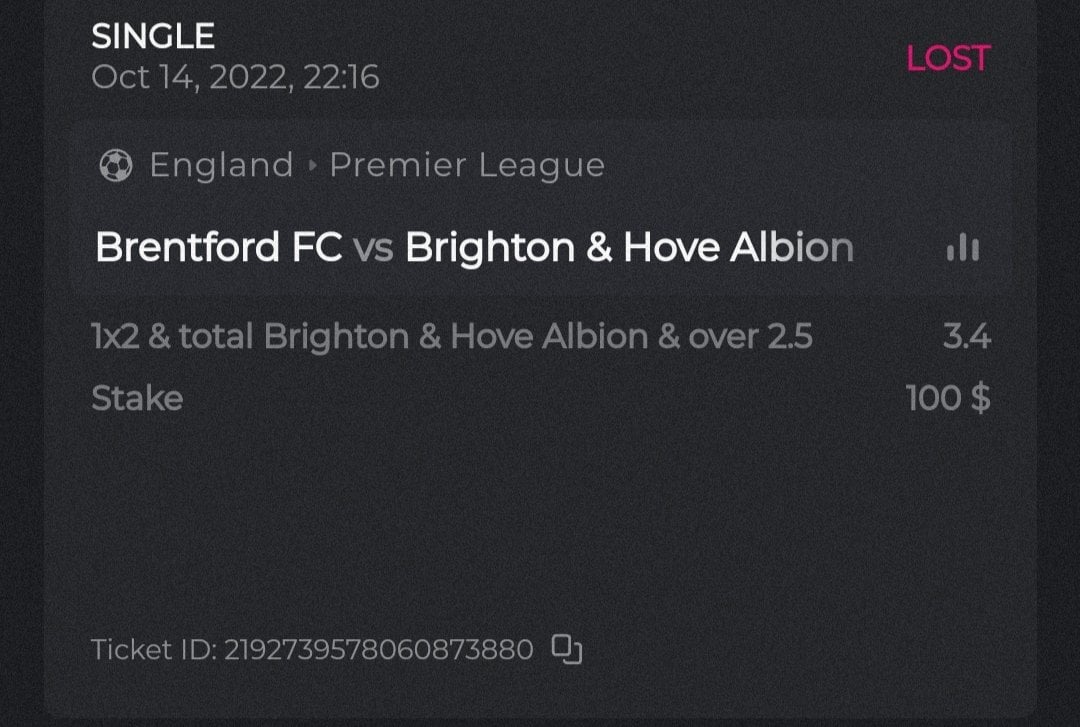1080x727 pixels.
Task: Click empty area below Stake row
Action: pyautogui.click(x=540, y=510)
